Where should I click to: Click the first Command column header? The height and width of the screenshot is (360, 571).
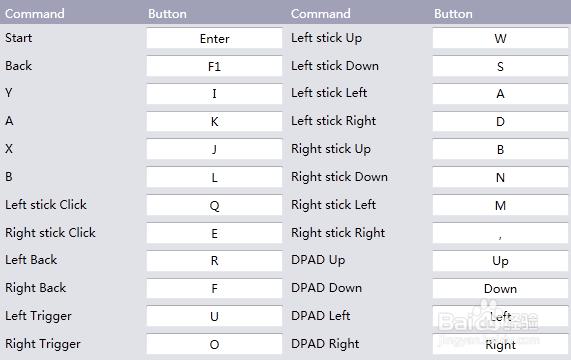pyautogui.click(x=35, y=14)
